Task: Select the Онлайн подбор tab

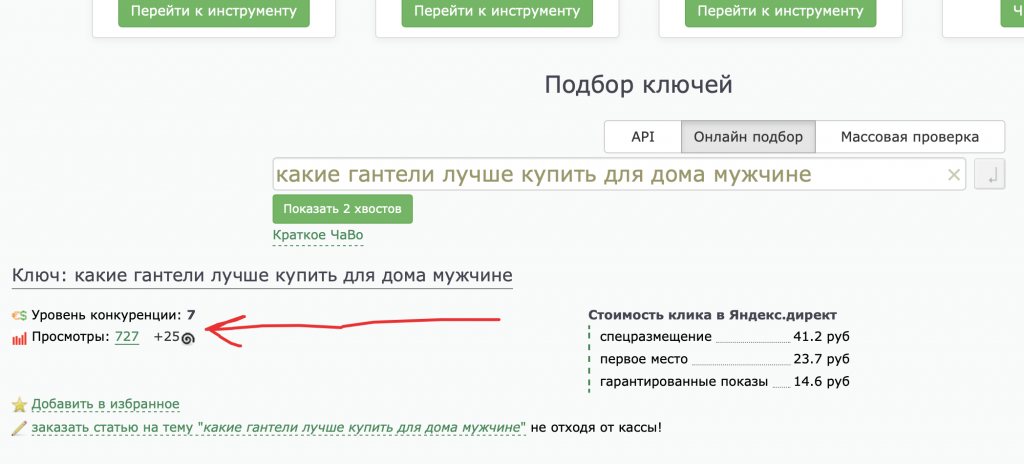Action: [x=748, y=137]
